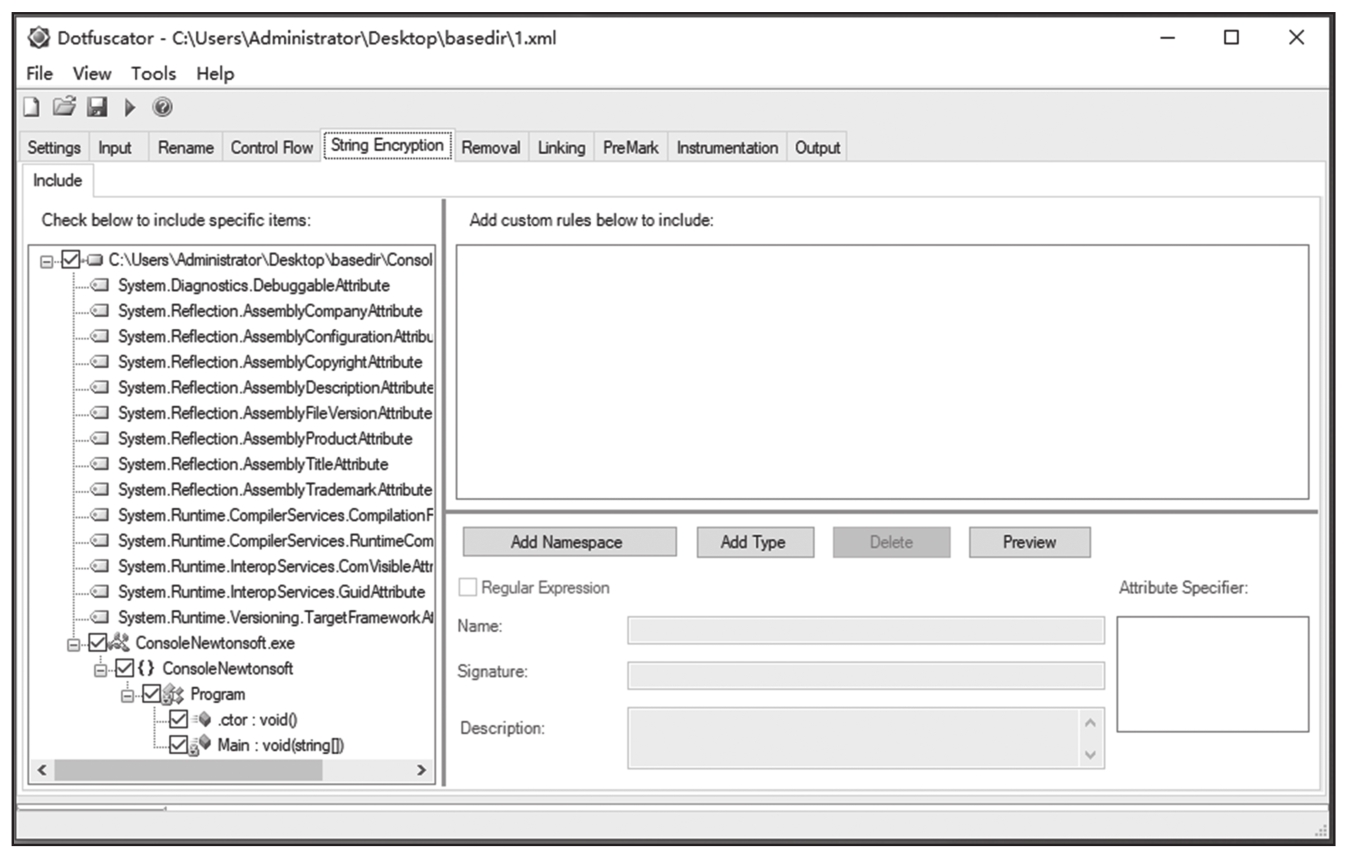
Task: Click the .ctor method icon
Action: click(x=201, y=719)
